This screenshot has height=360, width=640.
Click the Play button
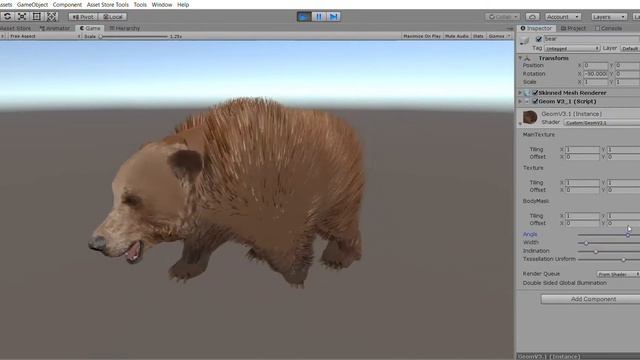[x=304, y=17]
